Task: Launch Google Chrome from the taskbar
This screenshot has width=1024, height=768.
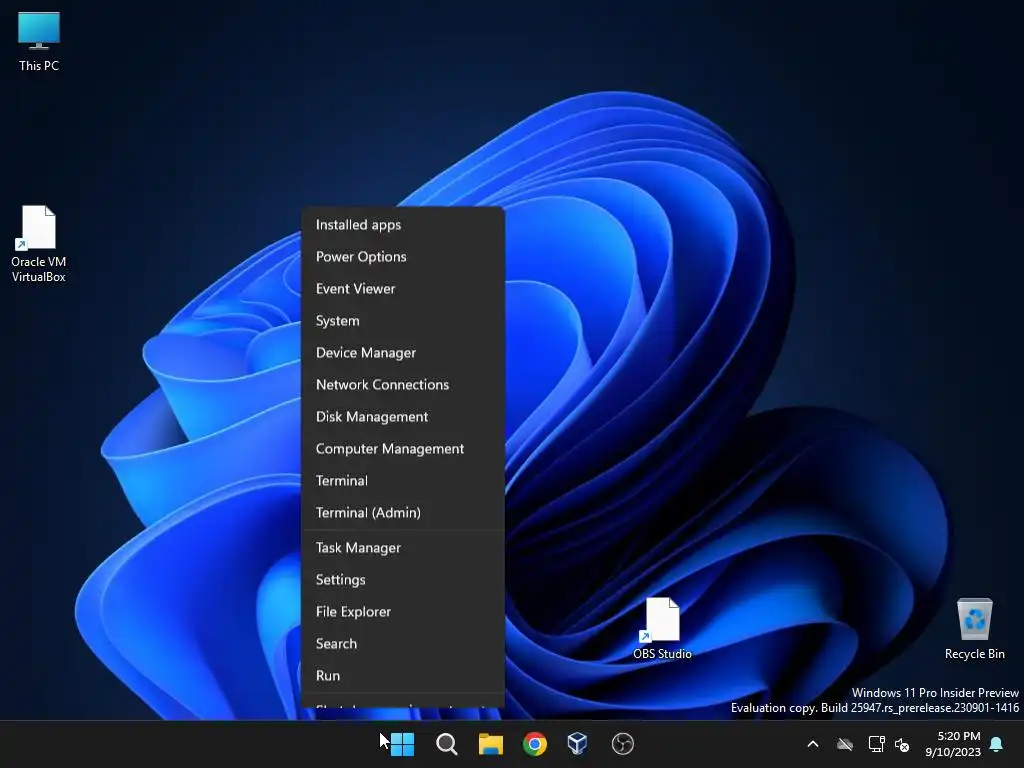Action: coord(535,744)
